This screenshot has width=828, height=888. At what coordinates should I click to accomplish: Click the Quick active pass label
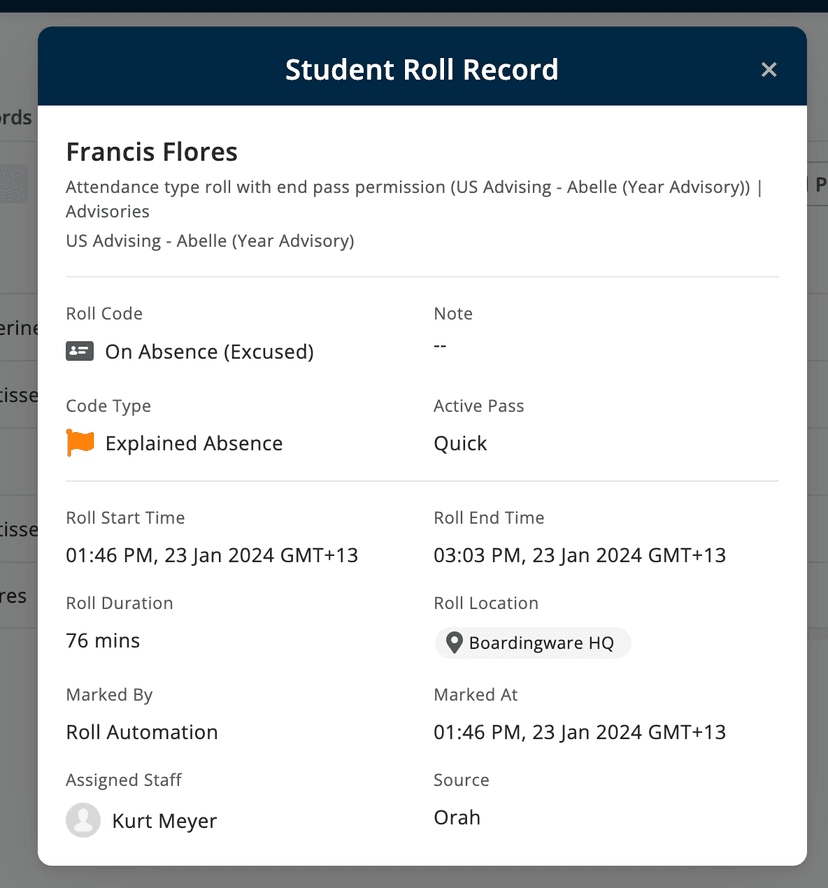tap(460, 443)
